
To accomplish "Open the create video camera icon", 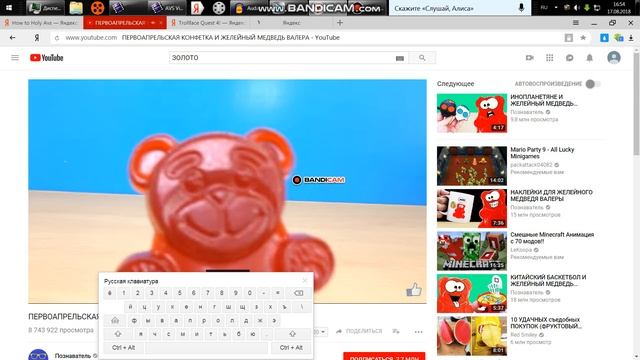I will 529,58.
